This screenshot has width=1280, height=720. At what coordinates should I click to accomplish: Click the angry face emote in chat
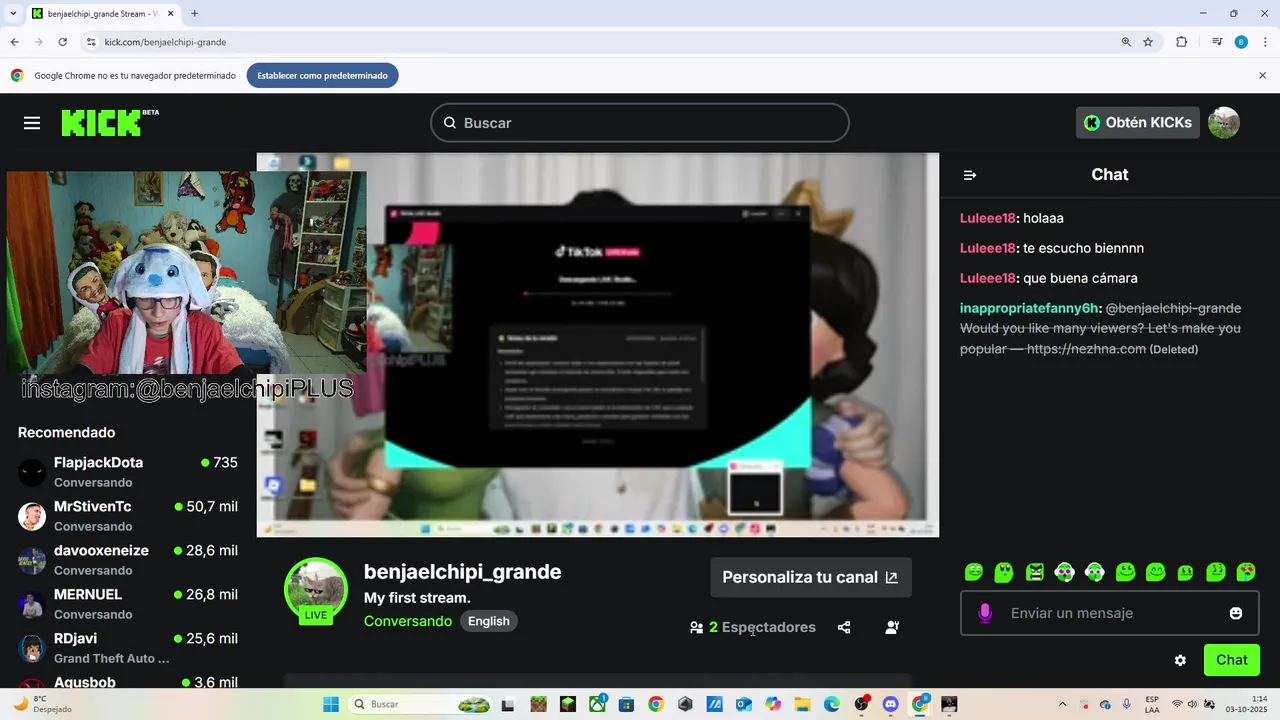(1035, 572)
